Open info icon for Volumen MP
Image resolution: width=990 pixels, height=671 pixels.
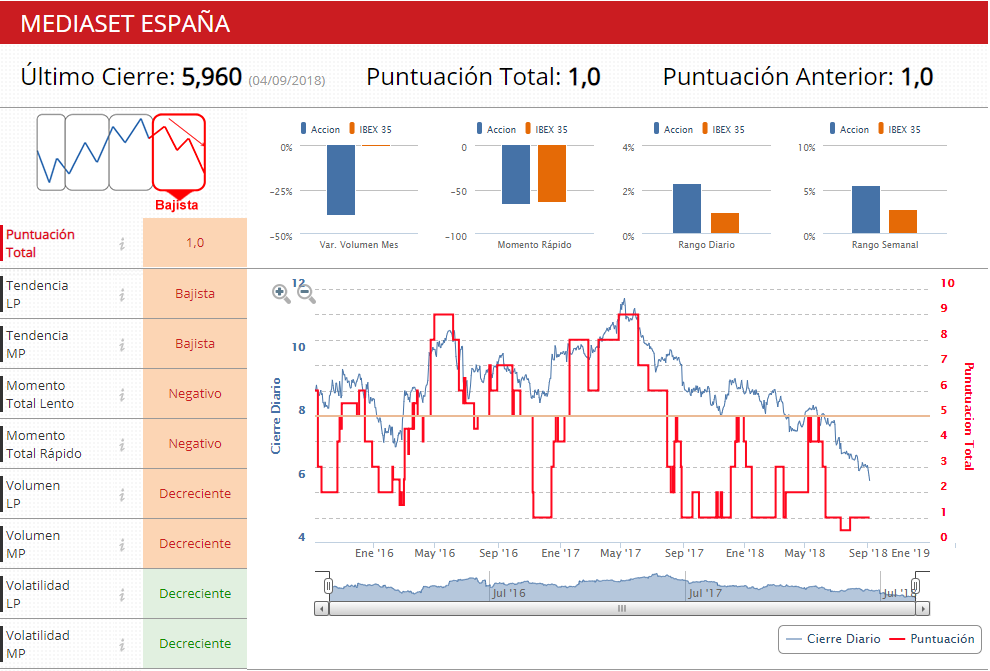122,544
